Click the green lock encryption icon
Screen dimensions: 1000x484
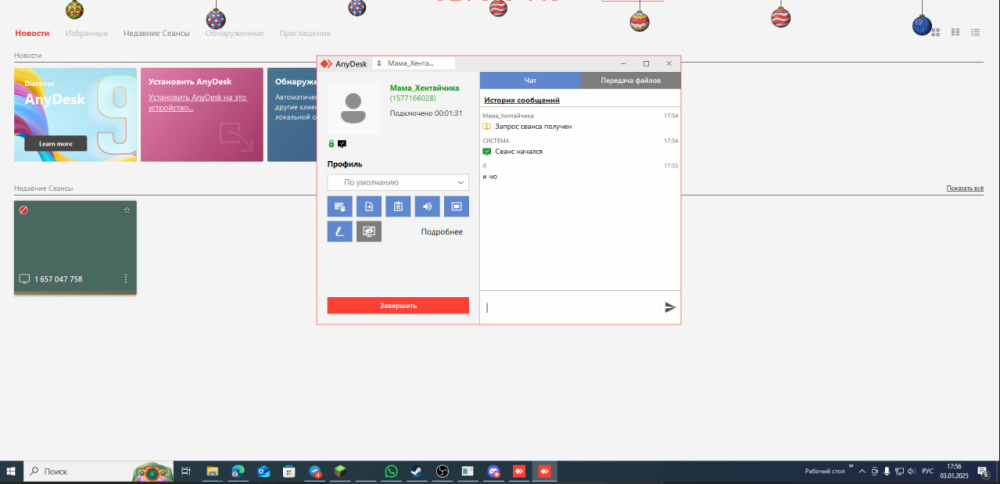pyautogui.click(x=331, y=144)
